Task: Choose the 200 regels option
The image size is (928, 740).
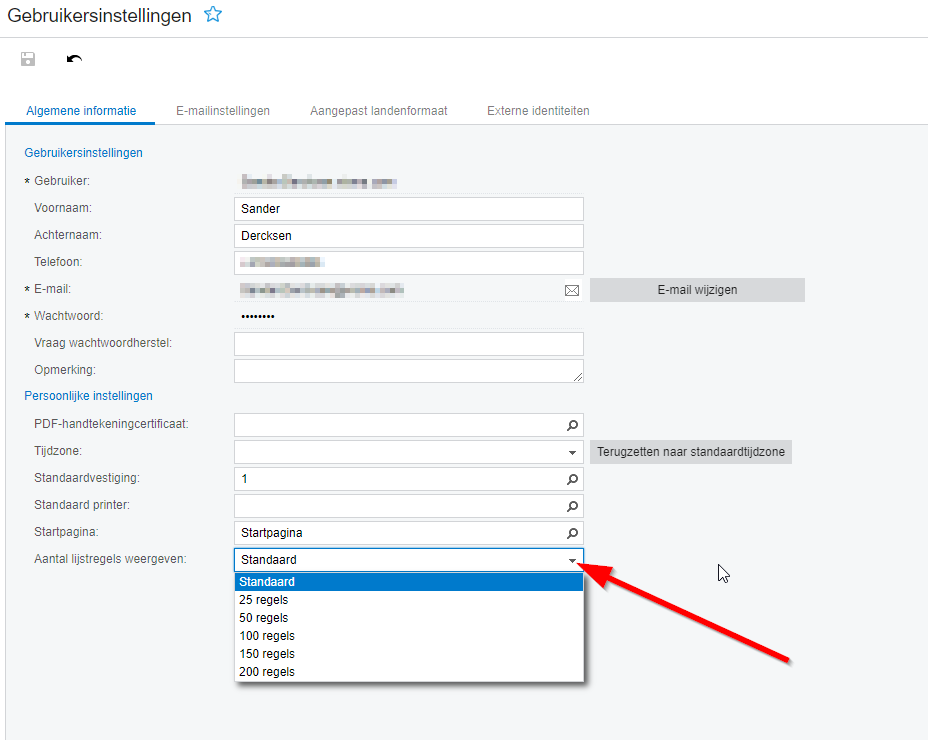Action: [x=267, y=672]
